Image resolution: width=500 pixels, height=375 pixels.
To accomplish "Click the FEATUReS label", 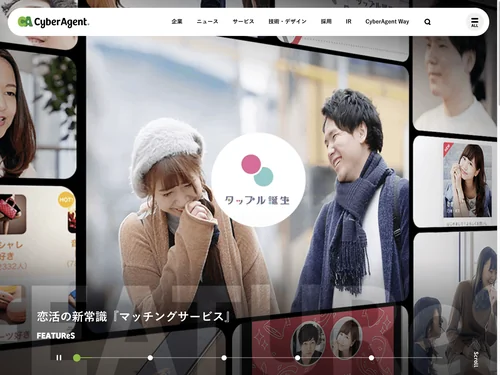I will 56,336.
